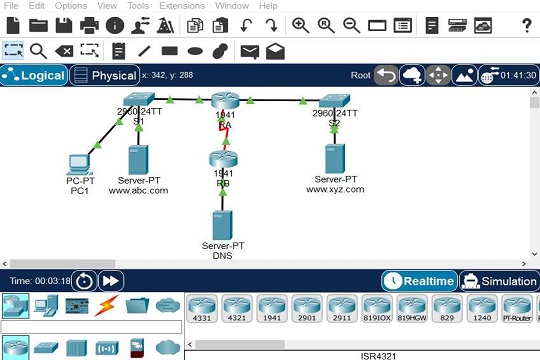Select router RA on the canvas
This screenshot has width=540, height=360.
tap(225, 100)
